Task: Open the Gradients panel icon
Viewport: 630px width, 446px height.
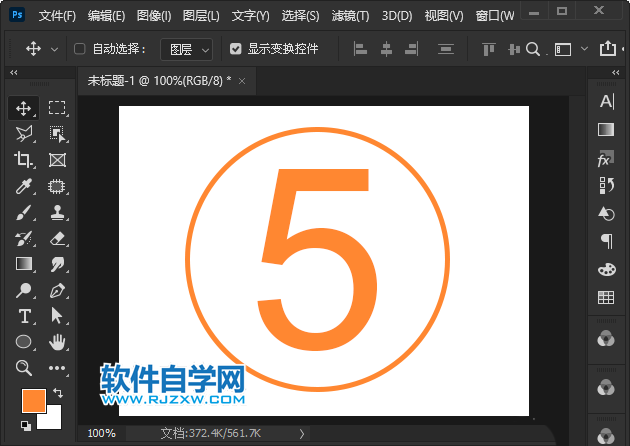Action: [606, 130]
